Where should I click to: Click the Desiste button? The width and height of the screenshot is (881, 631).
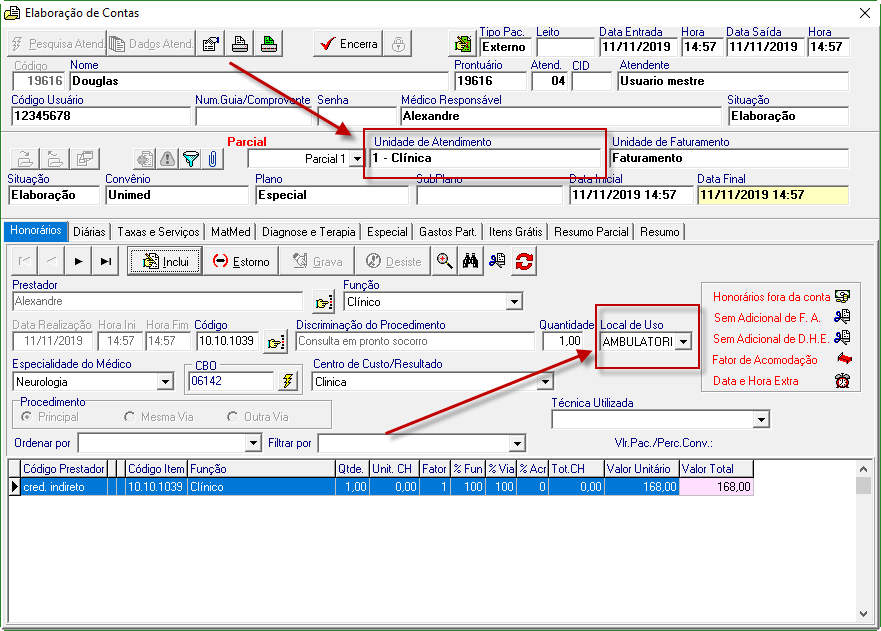point(394,261)
